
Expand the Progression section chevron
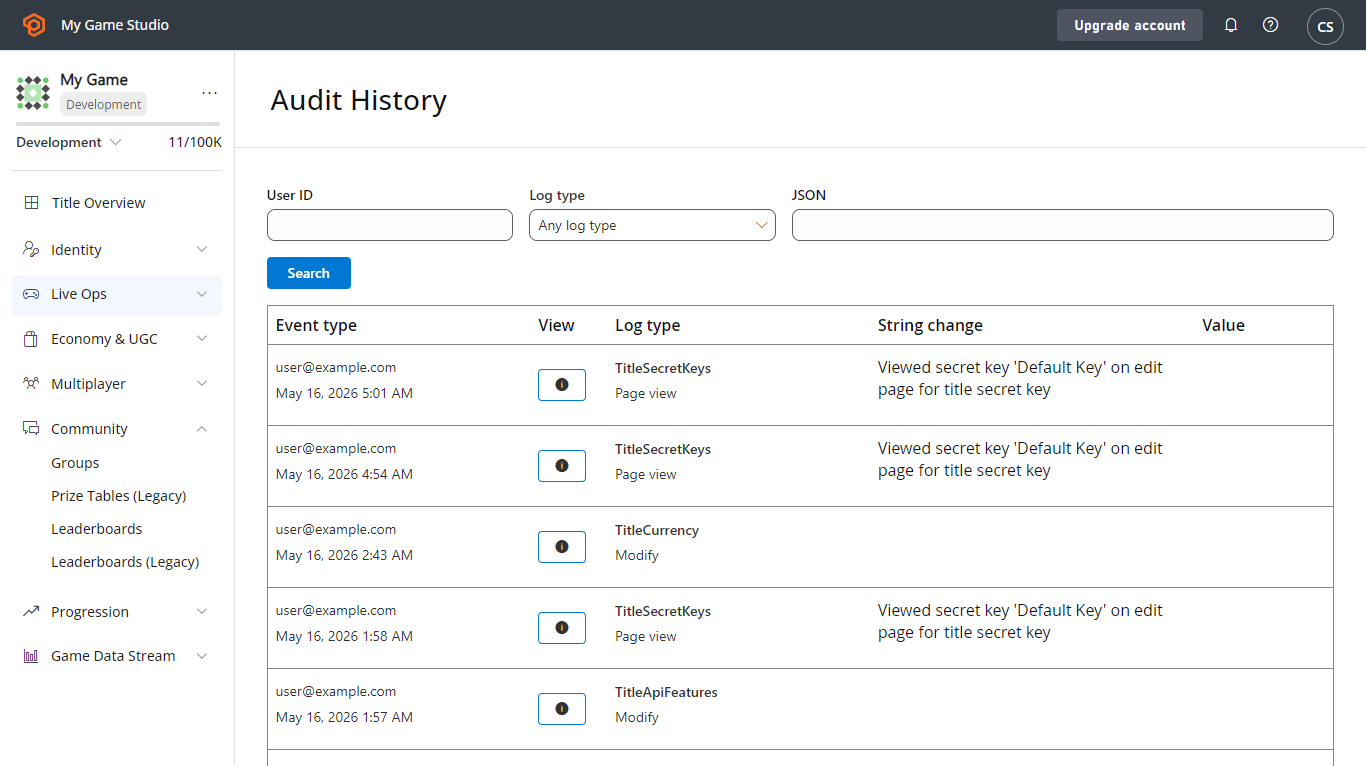(x=202, y=611)
